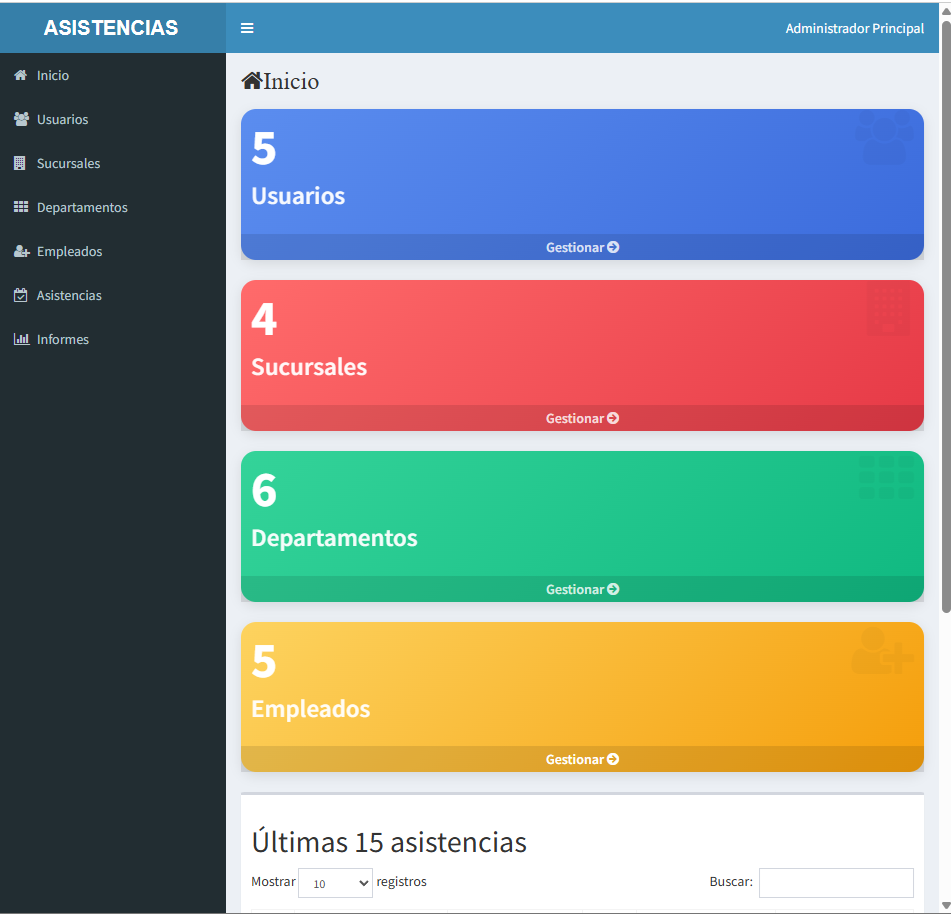Click Gestionar link on the Empleados card
Viewport: 951px width, 914px height.
582,760
